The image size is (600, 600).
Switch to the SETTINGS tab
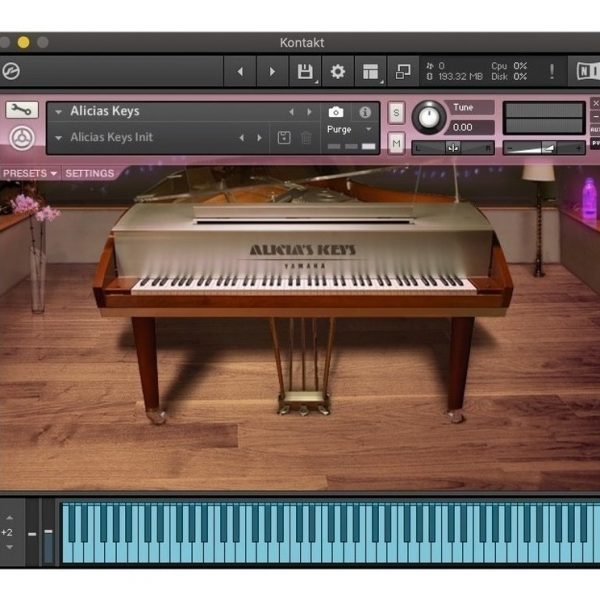point(90,173)
